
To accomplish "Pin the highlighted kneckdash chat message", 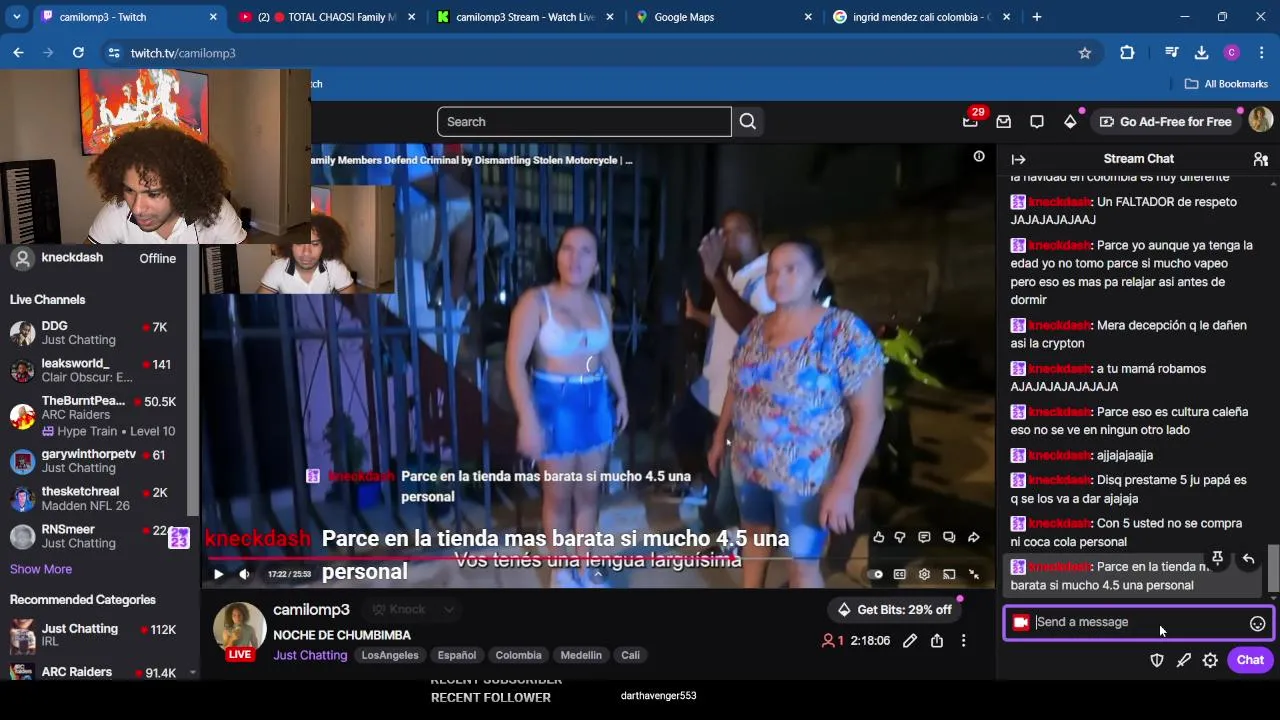I will coord(1217,559).
